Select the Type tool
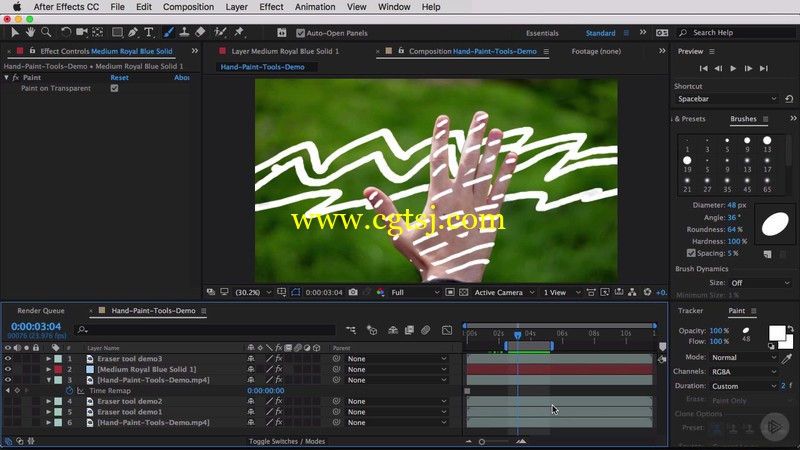800x450 pixels. click(x=148, y=32)
